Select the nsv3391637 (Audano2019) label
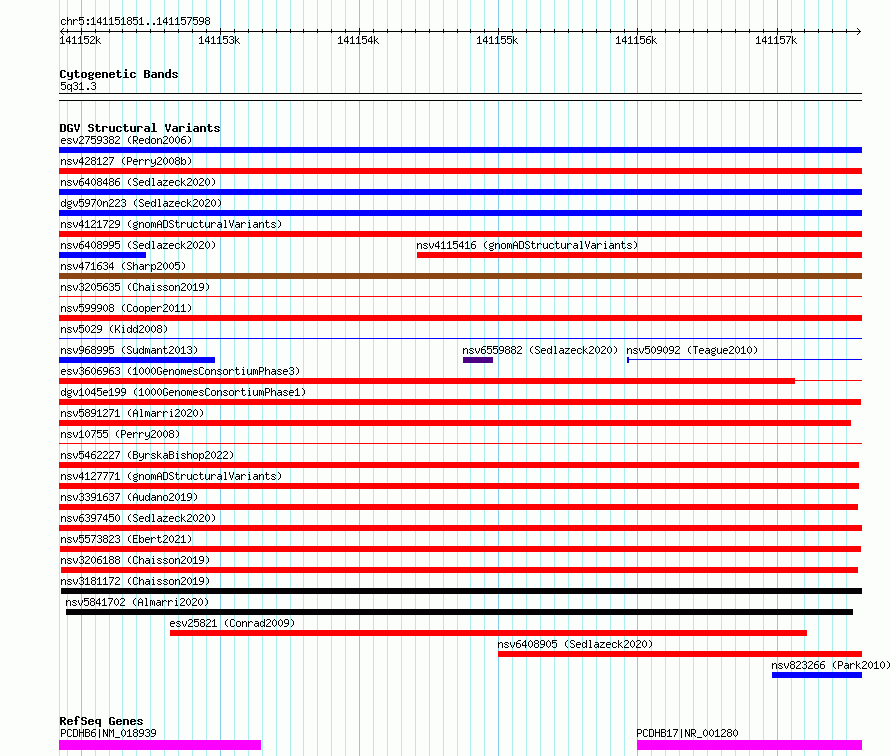 coord(129,497)
